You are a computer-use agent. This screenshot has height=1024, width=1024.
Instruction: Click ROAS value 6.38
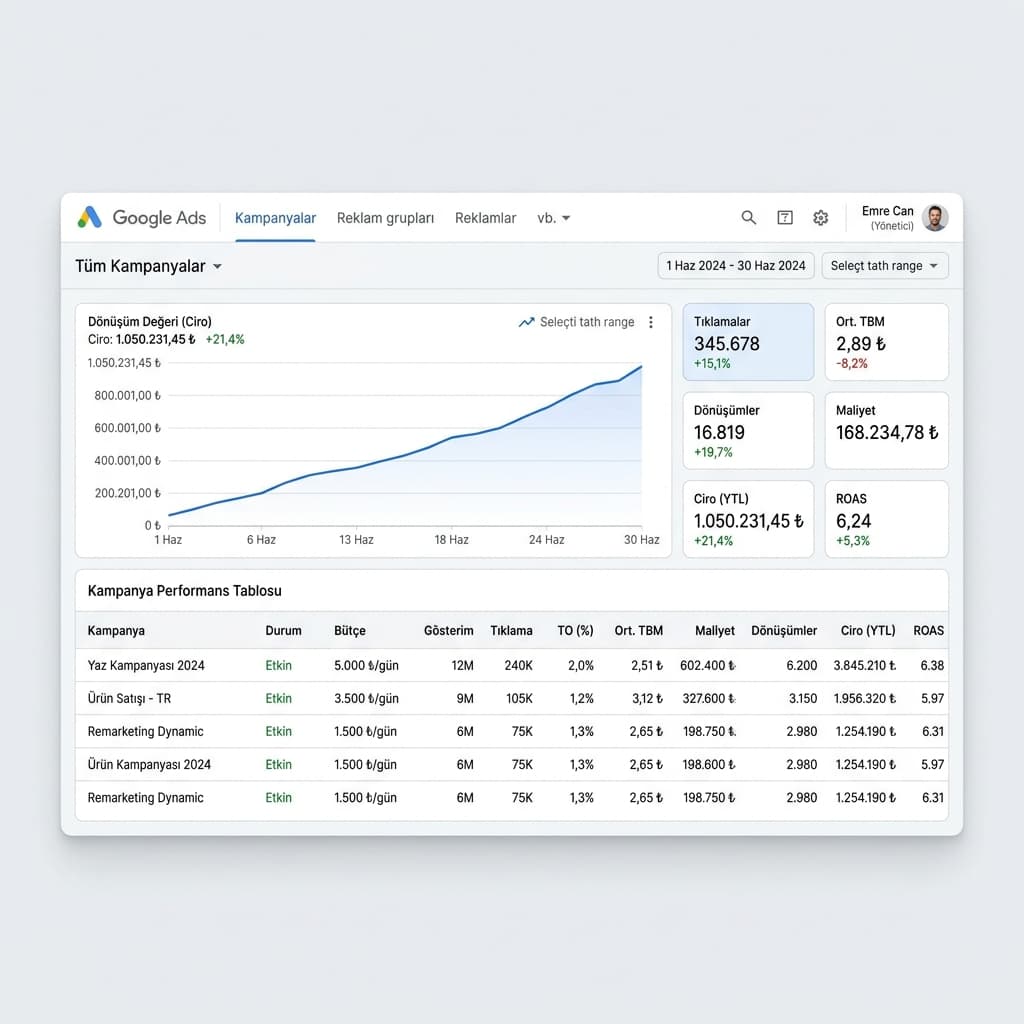tap(933, 665)
